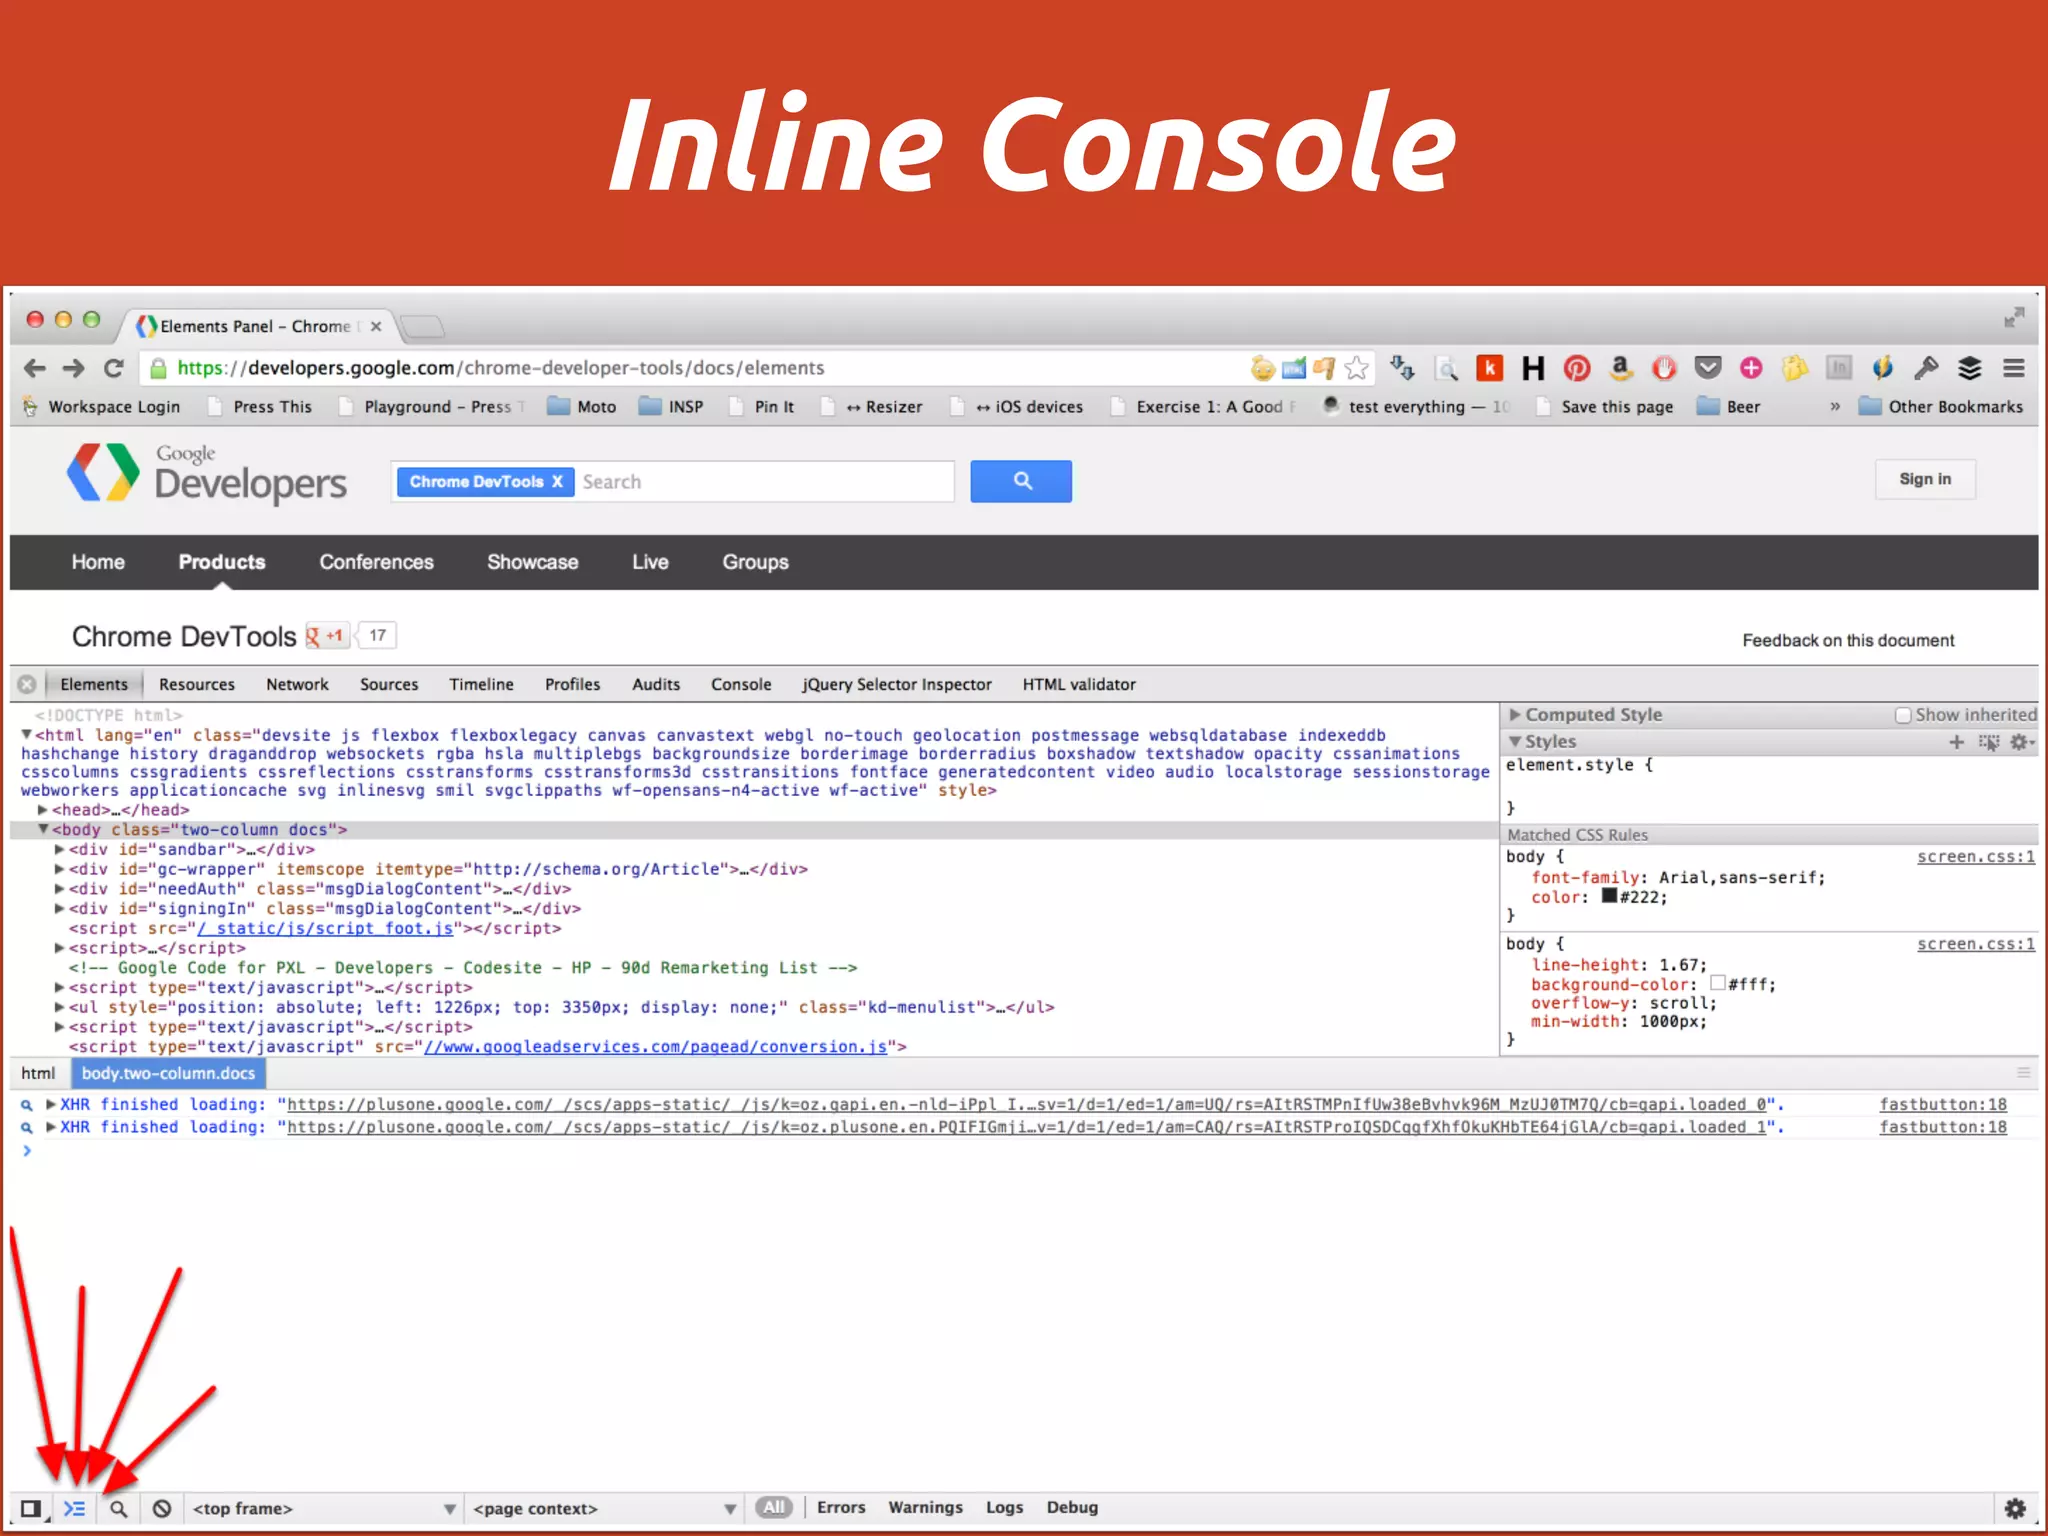The image size is (2048, 1536).
Task: Click the blue search button on Google Developers
Action: coord(1021,481)
